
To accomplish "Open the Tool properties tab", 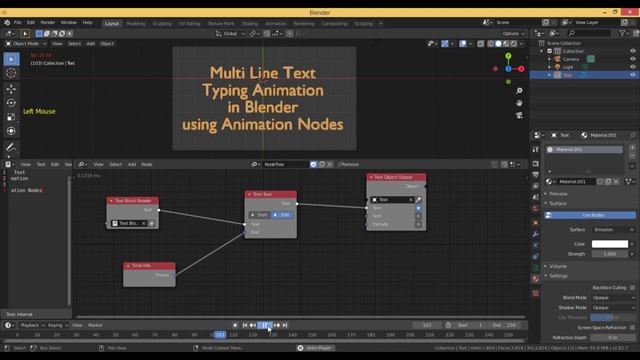I will (x=536, y=149).
